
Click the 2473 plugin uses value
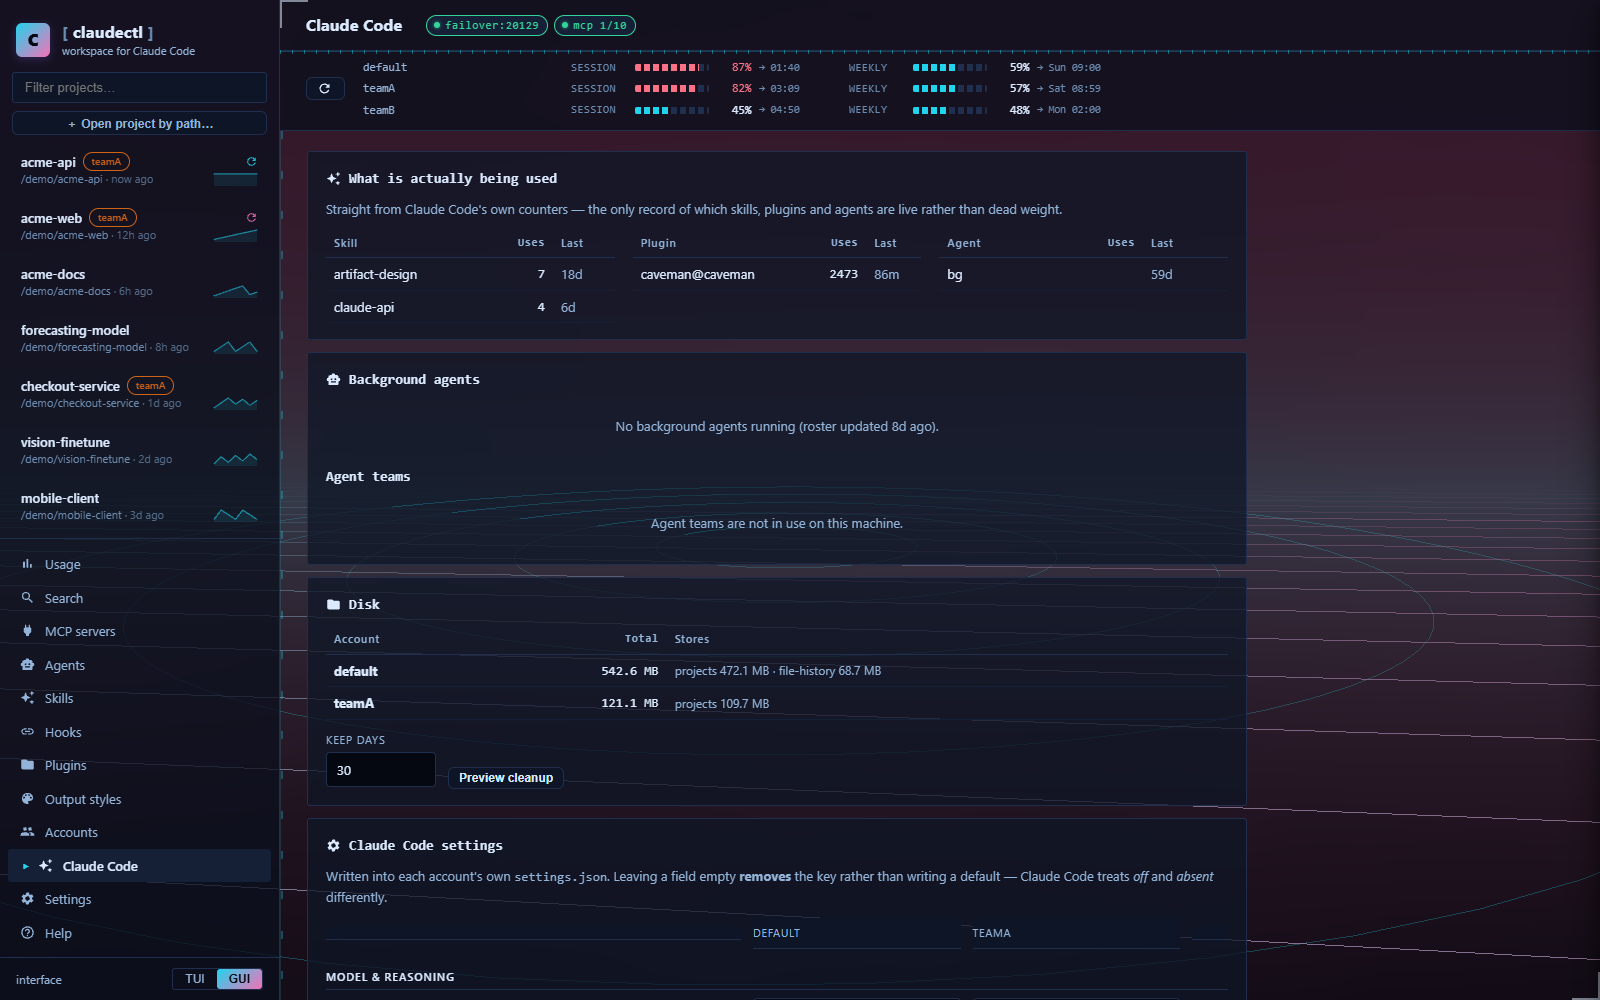point(844,274)
